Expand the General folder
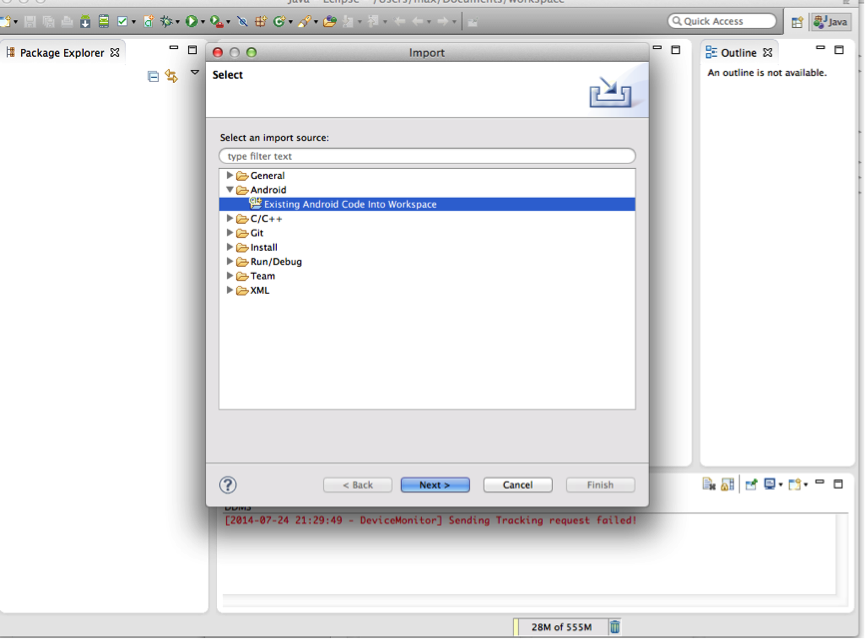Image resolution: width=865 pixels, height=639 pixels. tap(229, 175)
